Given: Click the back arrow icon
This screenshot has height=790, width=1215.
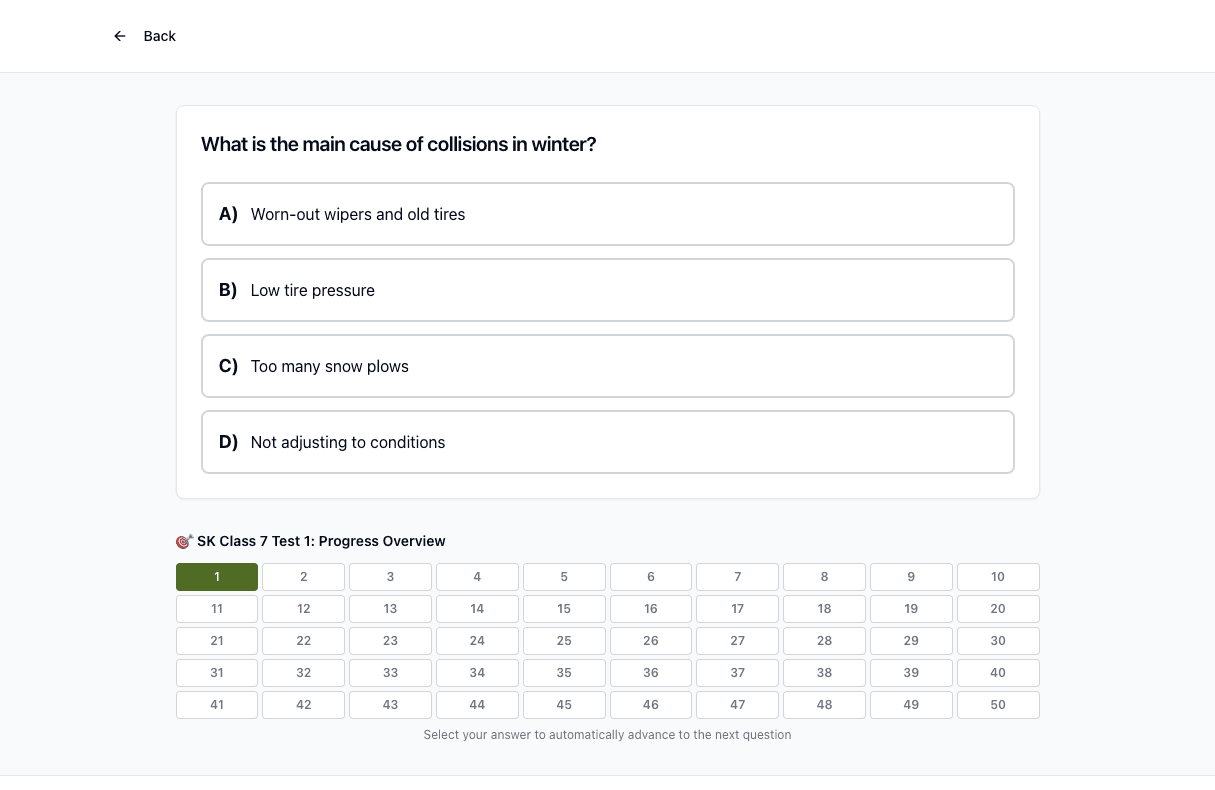Looking at the screenshot, I should tap(120, 36).
